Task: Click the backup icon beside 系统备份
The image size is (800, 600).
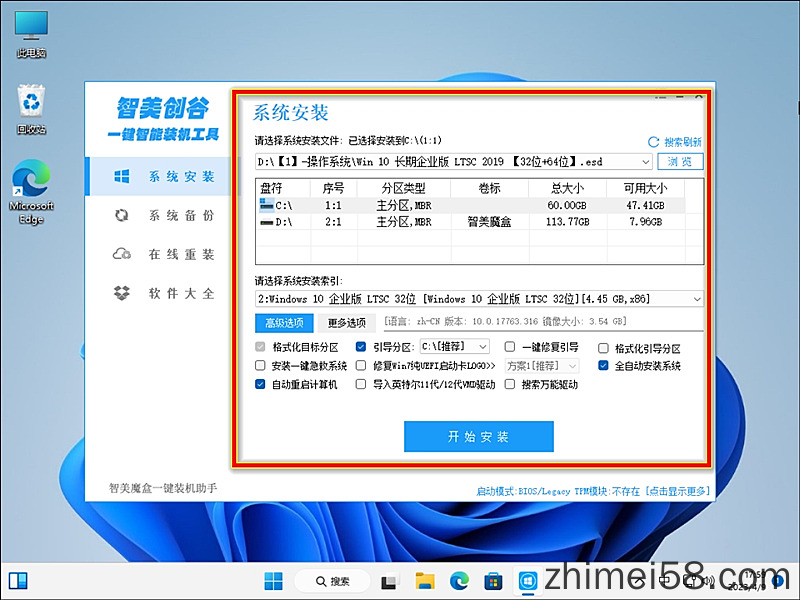Action: (121, 215)
